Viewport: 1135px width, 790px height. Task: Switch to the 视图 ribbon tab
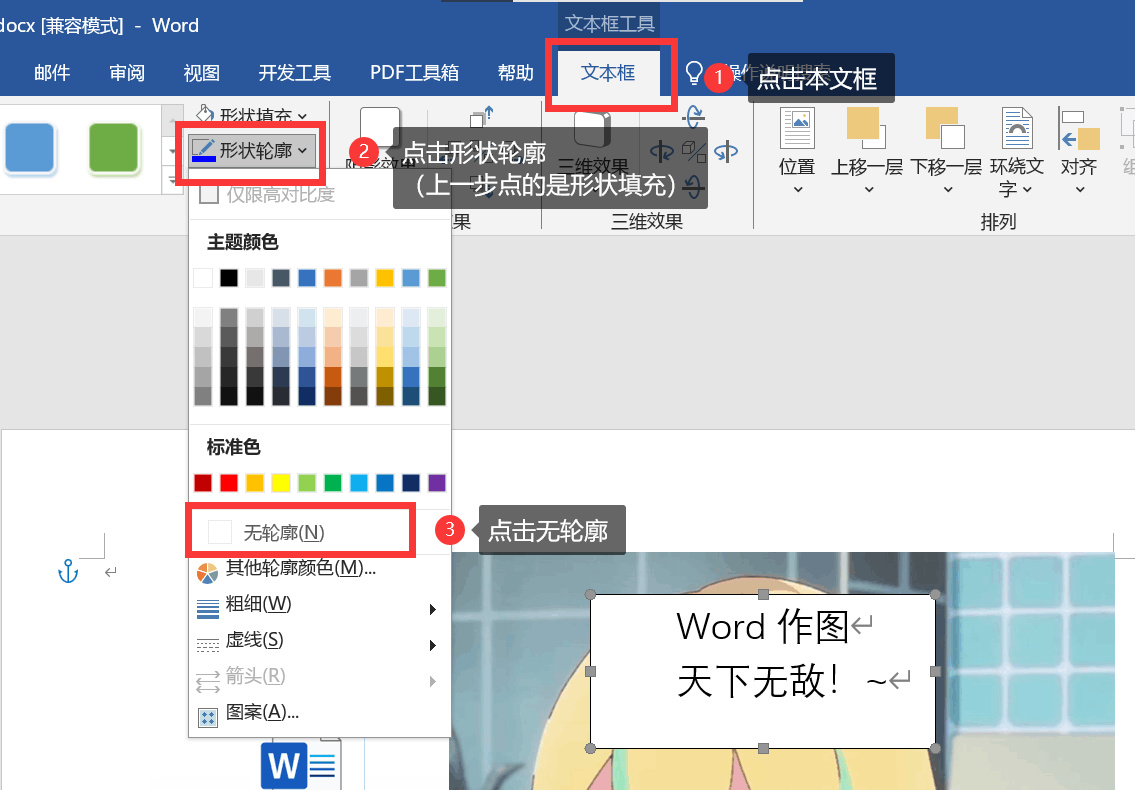click(x=201, y=72)
